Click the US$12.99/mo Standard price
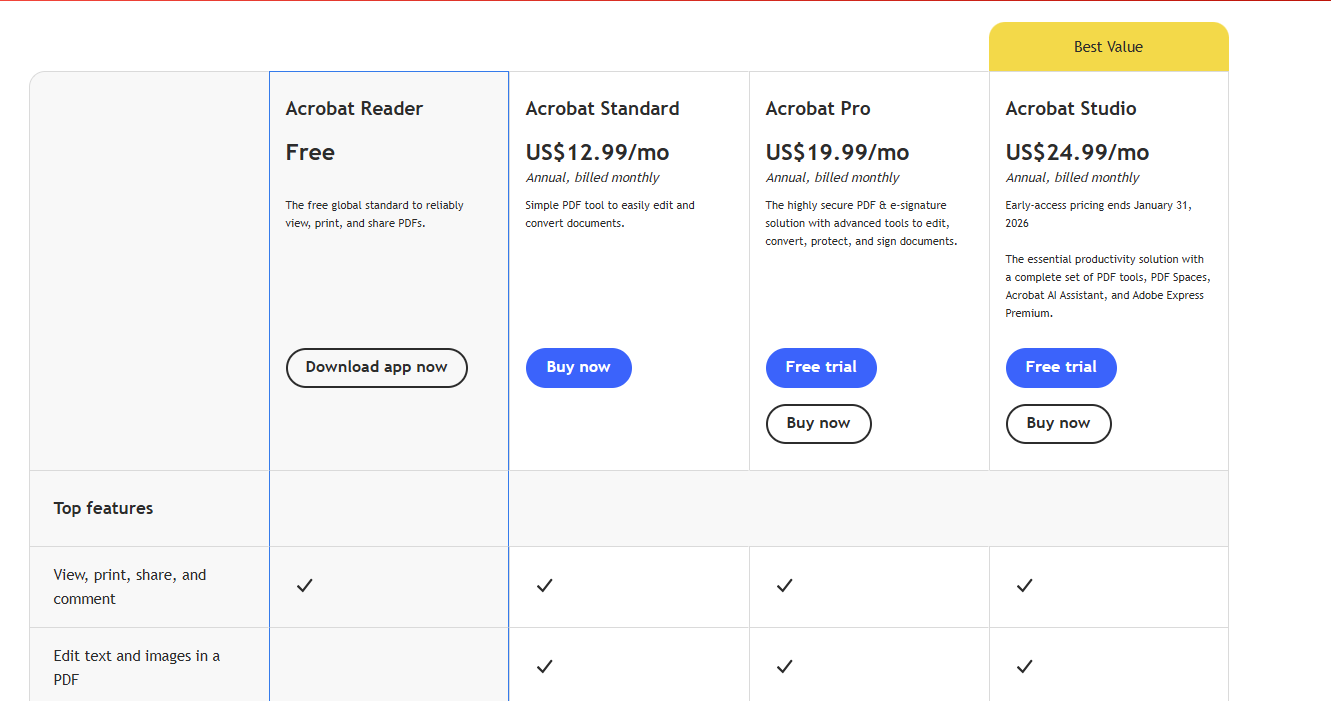 (597, 151)
